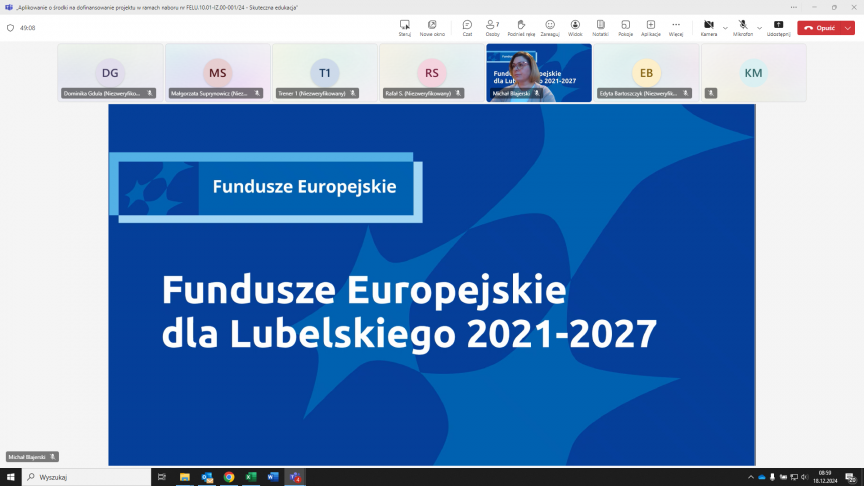
Task: Select participant tile MS Małgorzata Suprynowicz
Action: click(218, 73)
